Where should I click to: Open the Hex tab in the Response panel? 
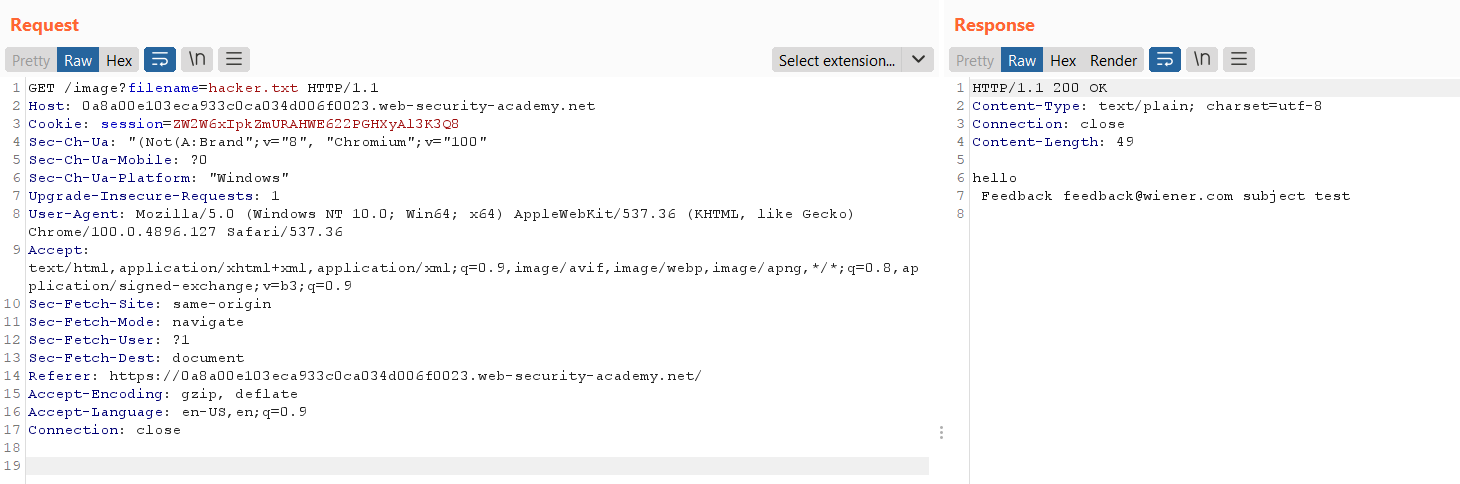(x=1063, y=60)
